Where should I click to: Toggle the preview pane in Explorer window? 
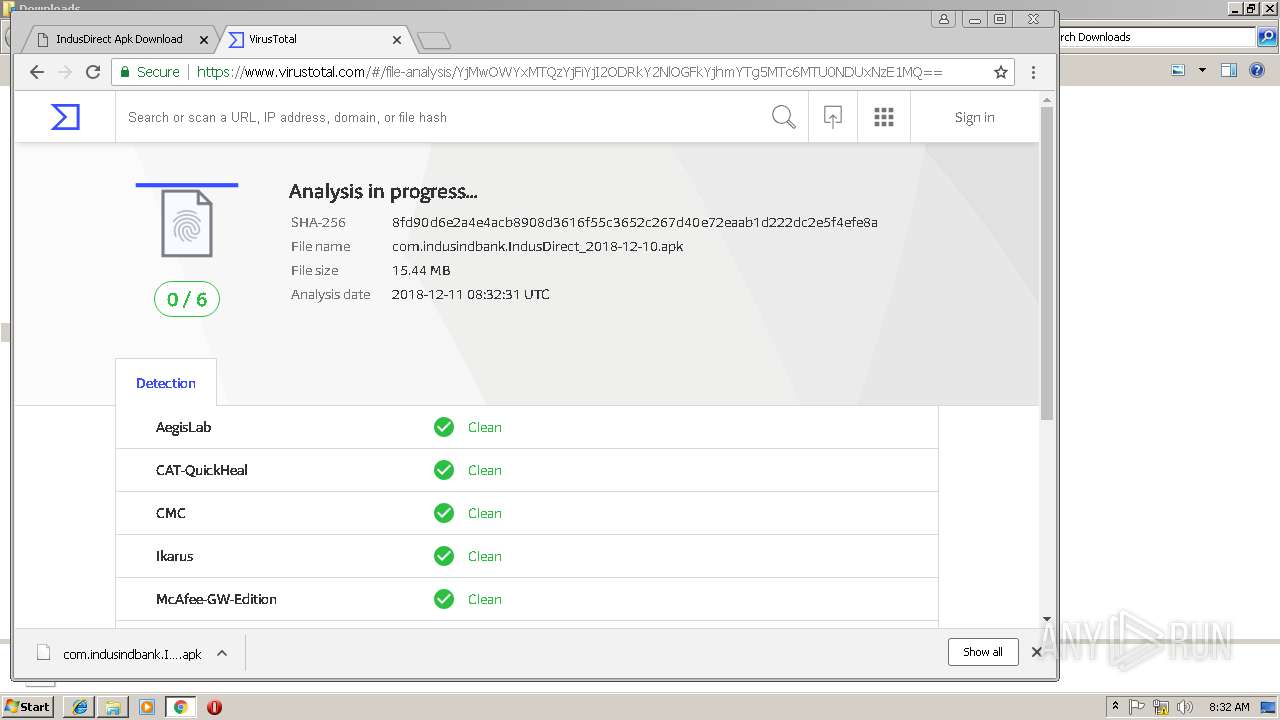pos(1229,70)
